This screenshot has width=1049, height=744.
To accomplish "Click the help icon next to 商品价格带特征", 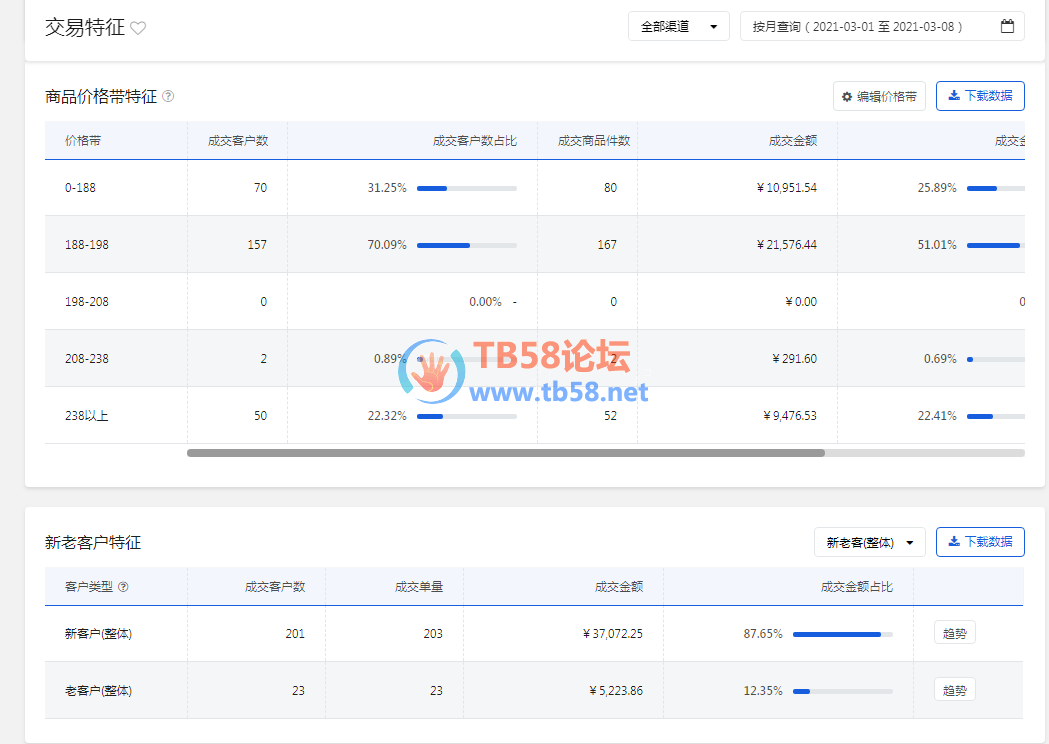I will 168,97.
